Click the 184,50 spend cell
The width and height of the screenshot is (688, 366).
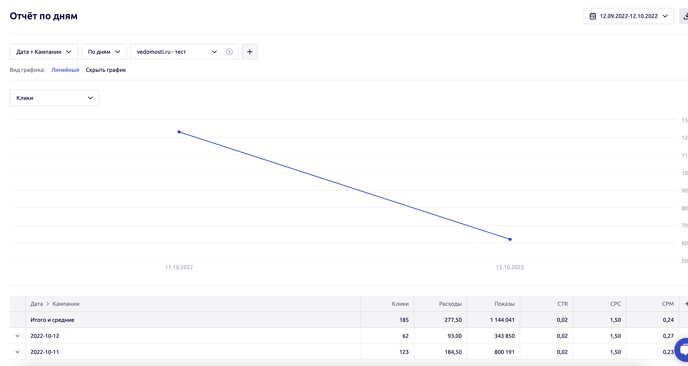(453, 352)
